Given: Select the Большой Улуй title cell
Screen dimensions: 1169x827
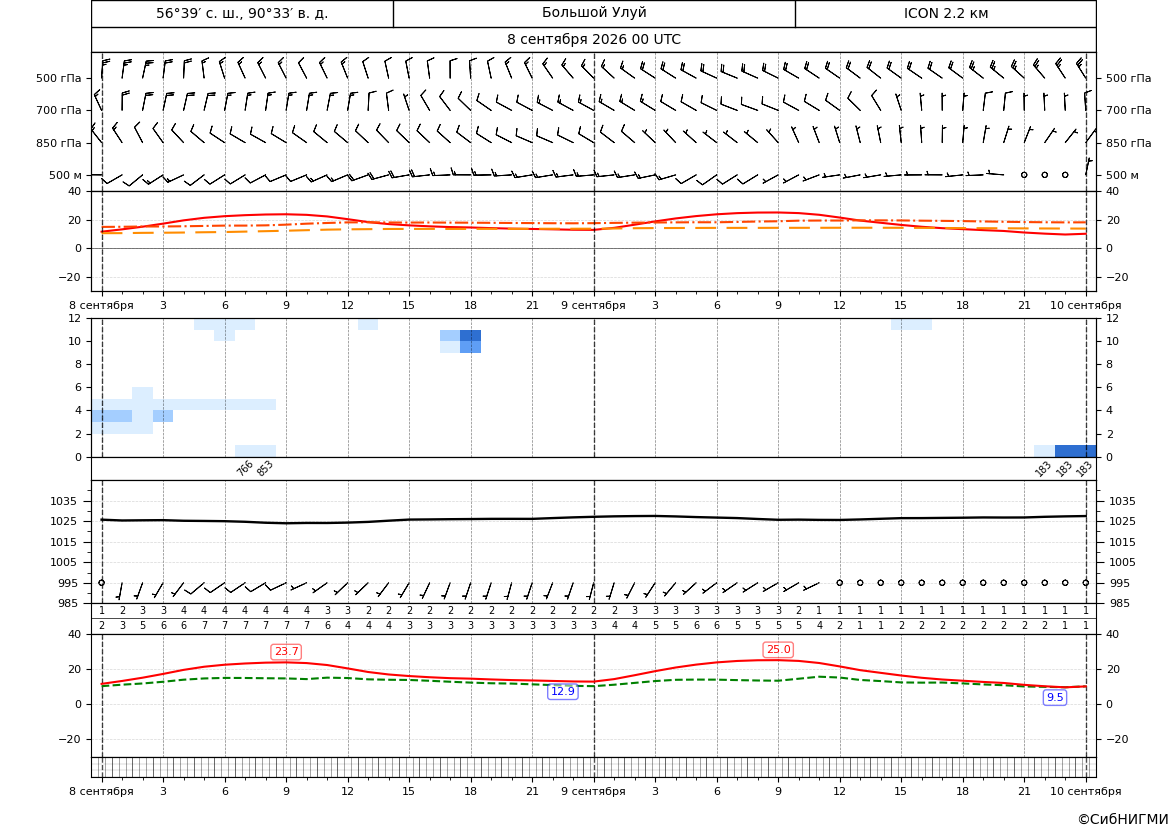Looking at the screenshot, I should coord(594,13).
